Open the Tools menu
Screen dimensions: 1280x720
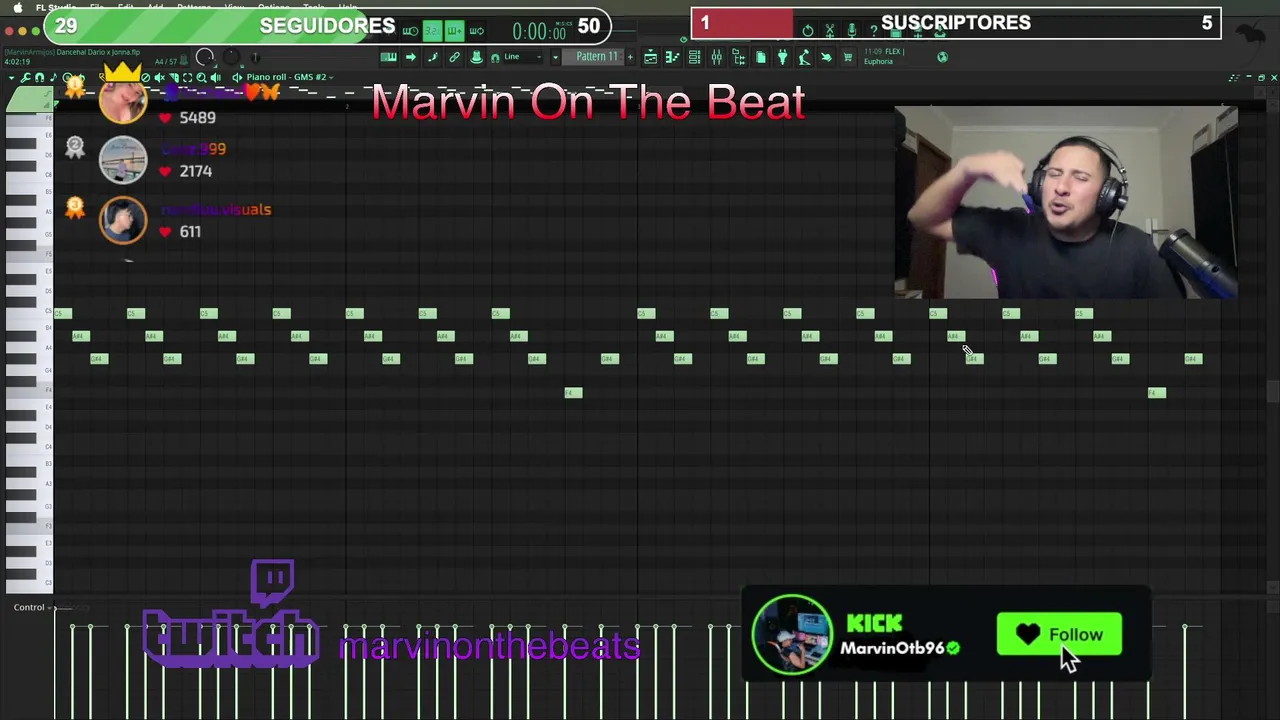click(313, 7)
